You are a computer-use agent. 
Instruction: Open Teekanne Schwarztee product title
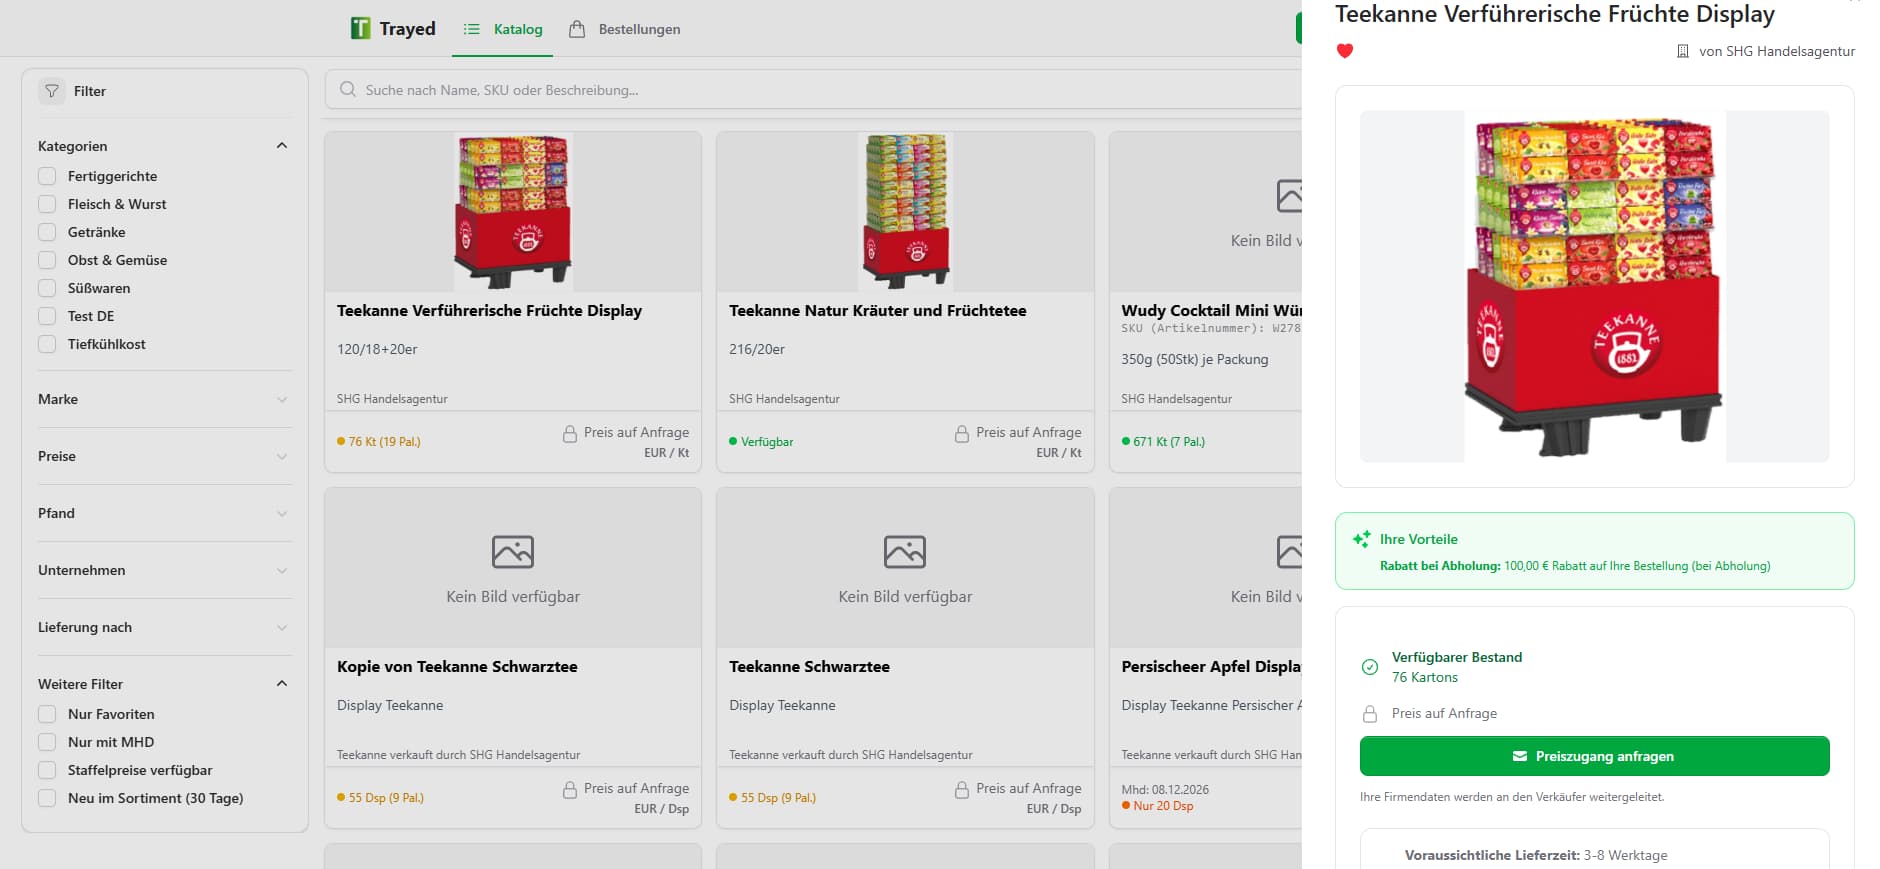[x=809, y=667]
